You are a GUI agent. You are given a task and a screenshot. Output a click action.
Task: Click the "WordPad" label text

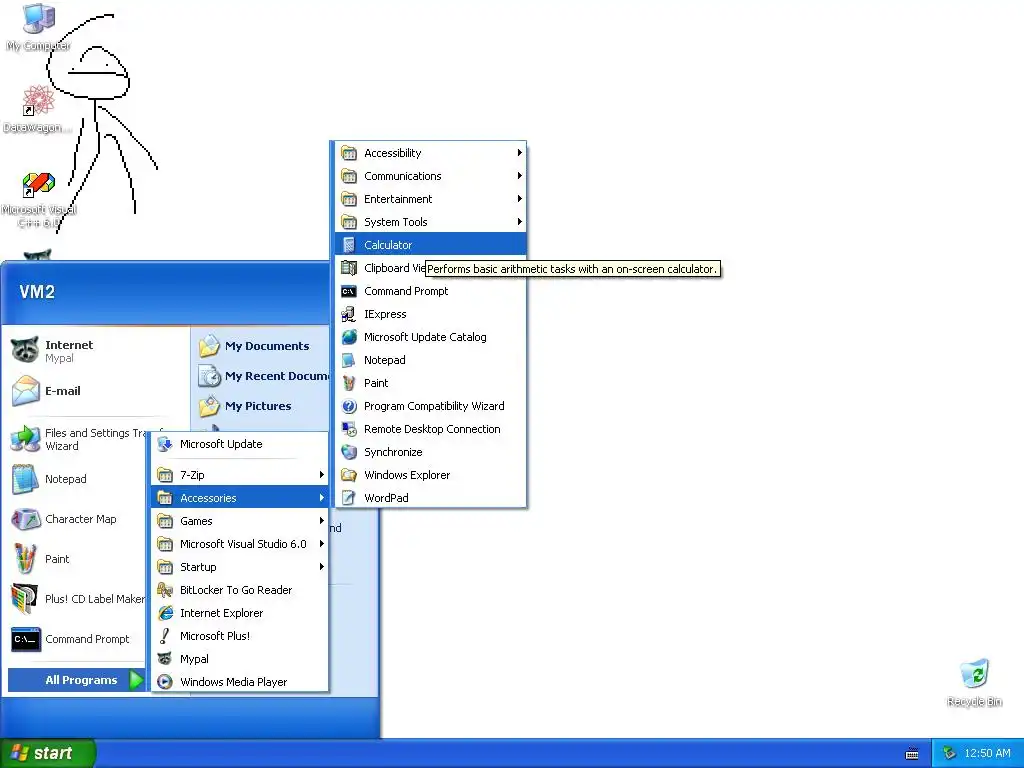pyautogui.click(x=386, y=498)
